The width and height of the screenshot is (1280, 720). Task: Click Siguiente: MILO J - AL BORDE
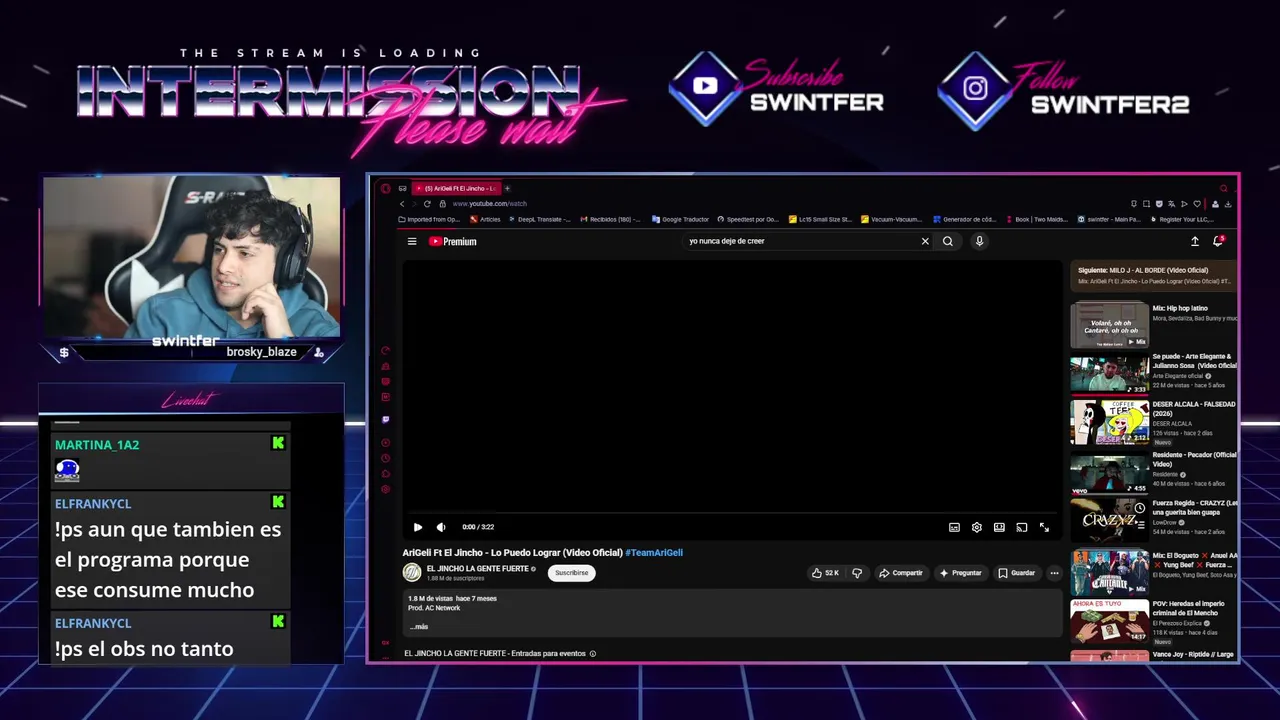pyautogui.click(x=1153, y=275)
